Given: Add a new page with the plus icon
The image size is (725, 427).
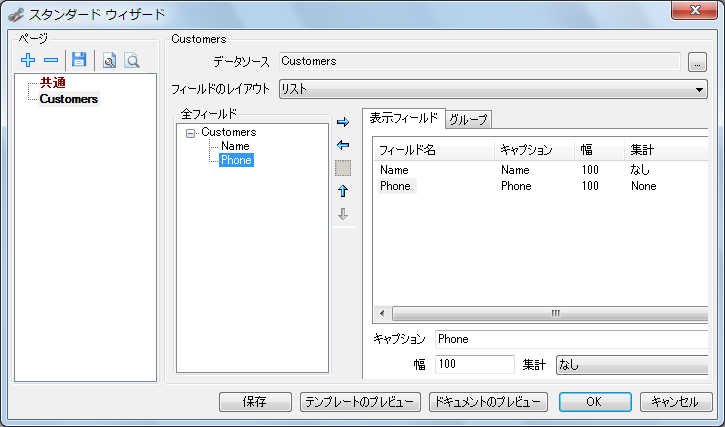Looking at the screenshot, I should [x=28, y=60].
